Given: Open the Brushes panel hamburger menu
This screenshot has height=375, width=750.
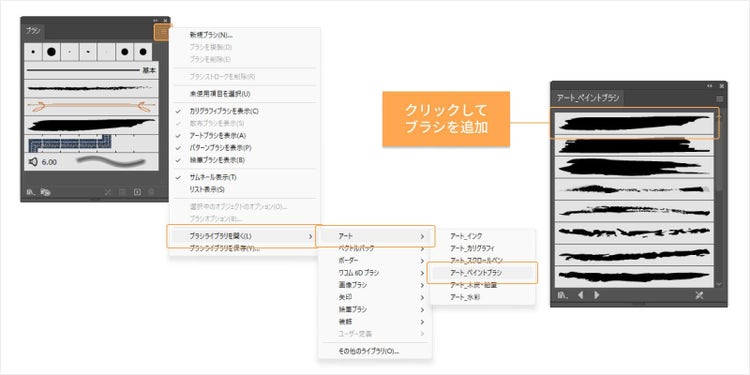Looking at the screenshot, I should tap(164, 33).
